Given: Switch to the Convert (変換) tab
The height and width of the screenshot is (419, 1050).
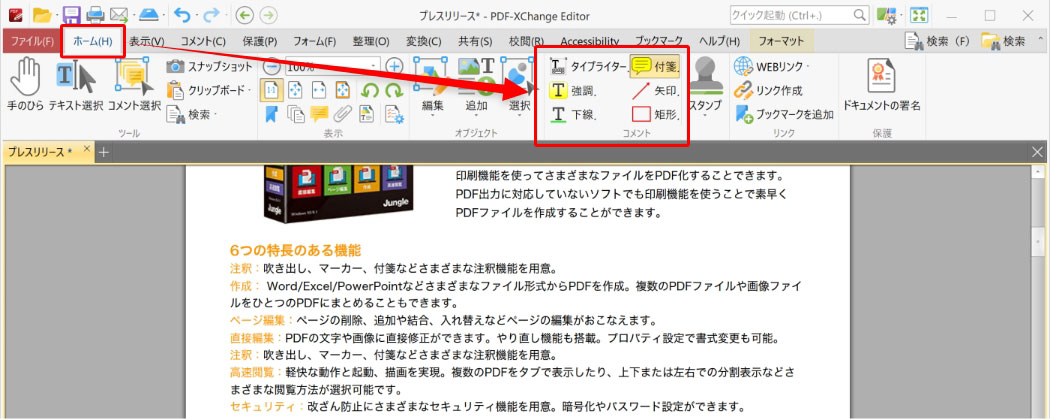Looking at the screenshot, I should 424,41.
